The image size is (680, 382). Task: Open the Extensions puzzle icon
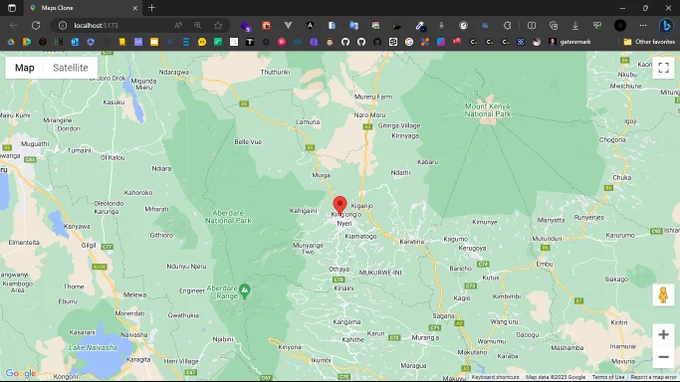[x=507, y=26]
